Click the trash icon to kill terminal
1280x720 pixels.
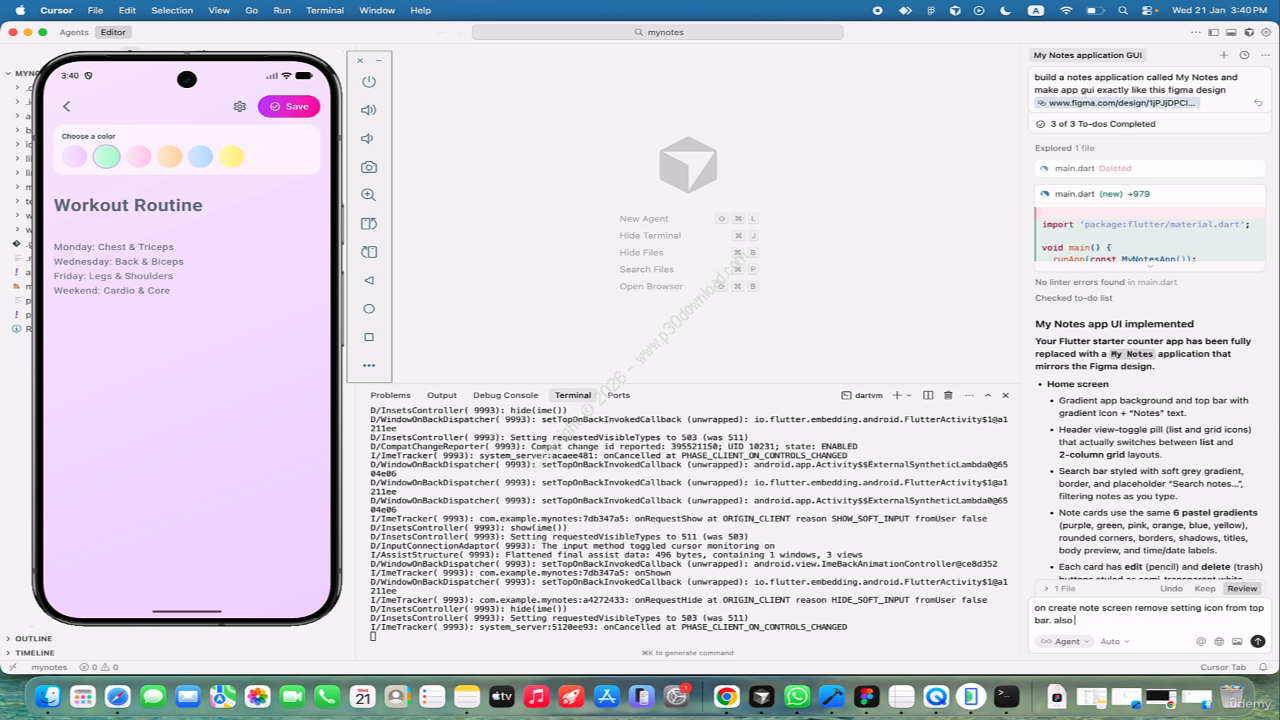(x=948, y=395)
